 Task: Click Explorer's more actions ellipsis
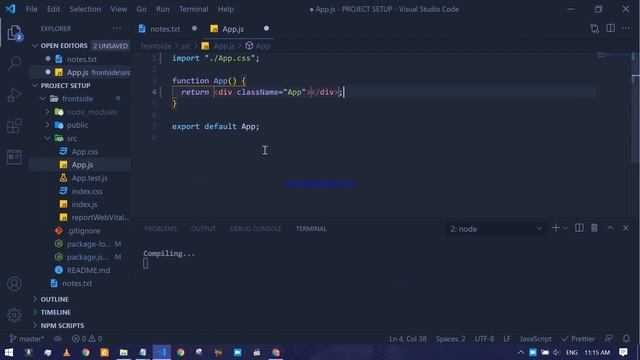pos(117,29)
